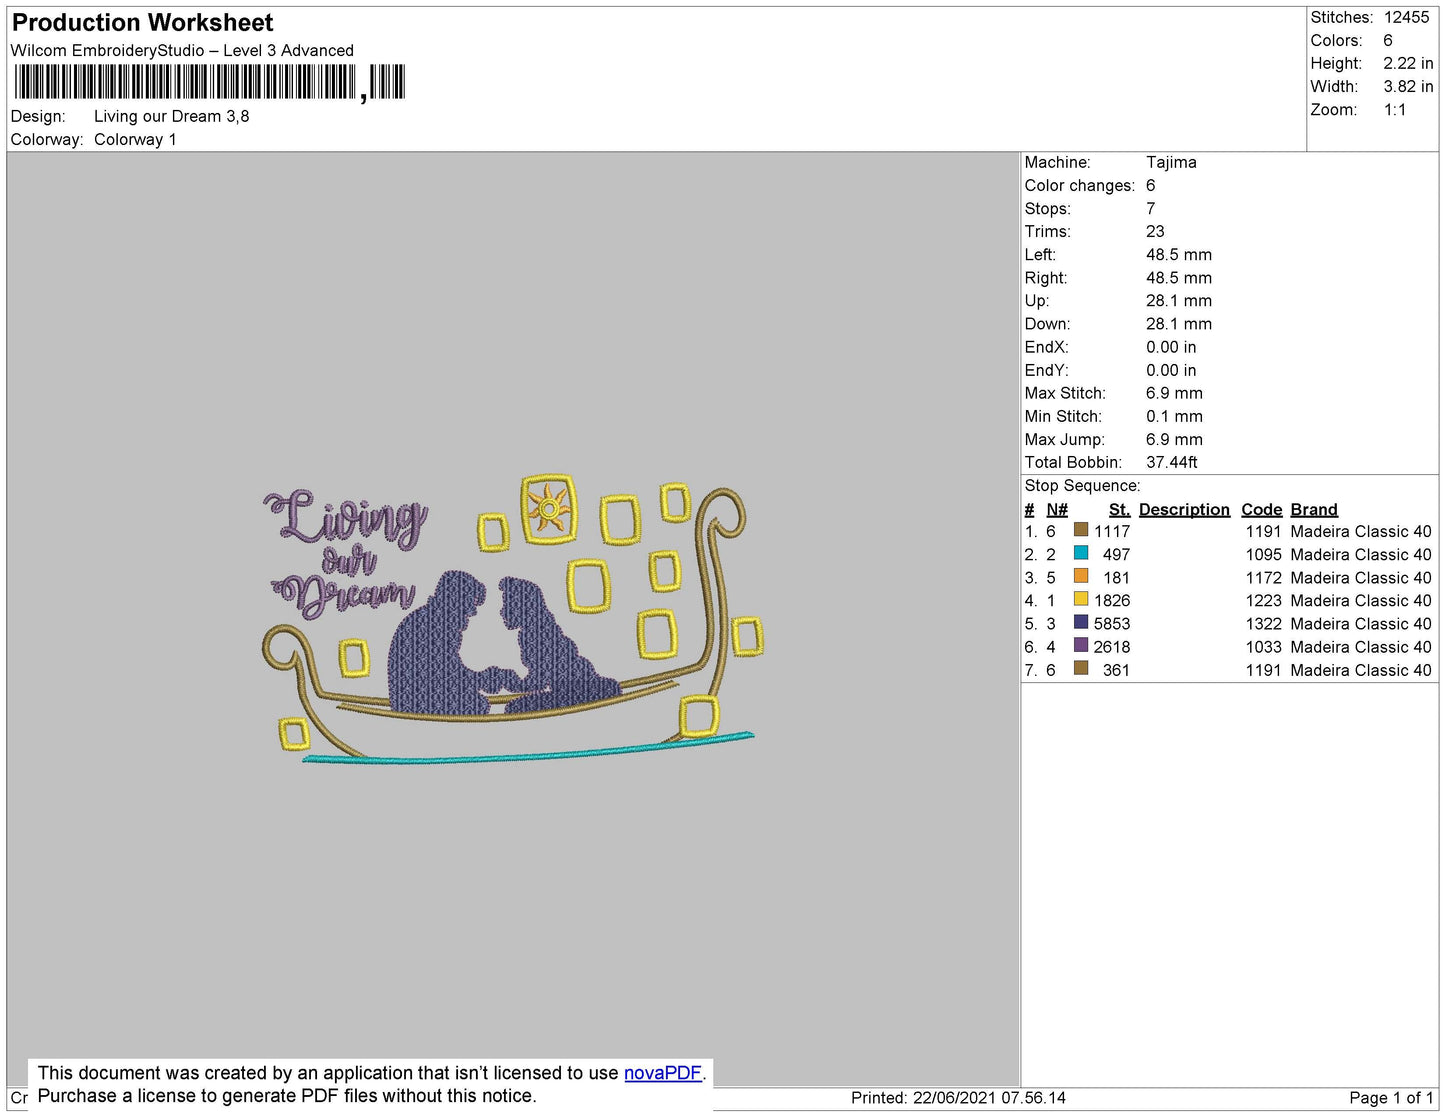1445x1117 pixels.
Task: Click code 1223 in the stop sequence
Action: pos(1263,600)
